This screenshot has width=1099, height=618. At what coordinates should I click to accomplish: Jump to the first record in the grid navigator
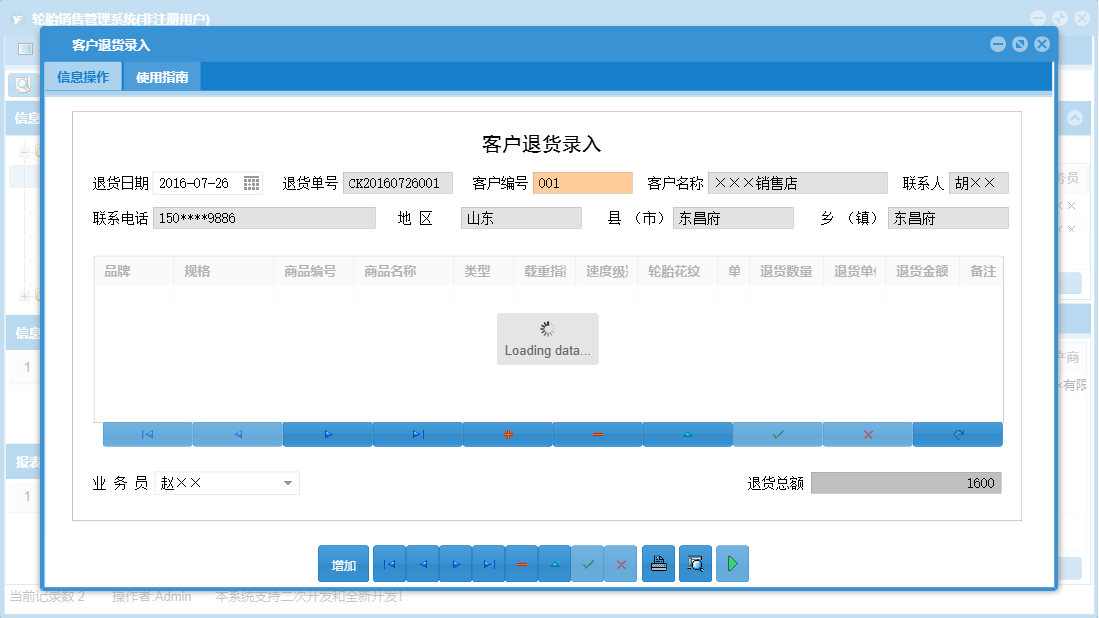click(147, 434)
